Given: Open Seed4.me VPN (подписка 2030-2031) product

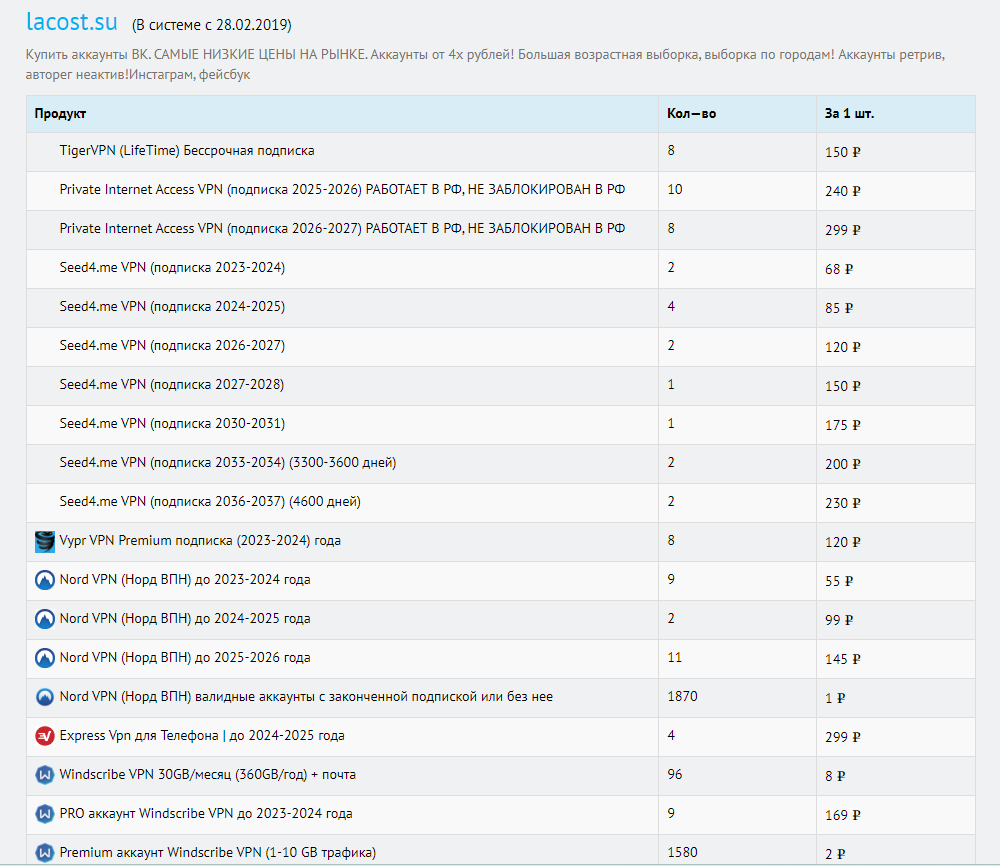Looking at the screenshot, I should coord(172,423).
